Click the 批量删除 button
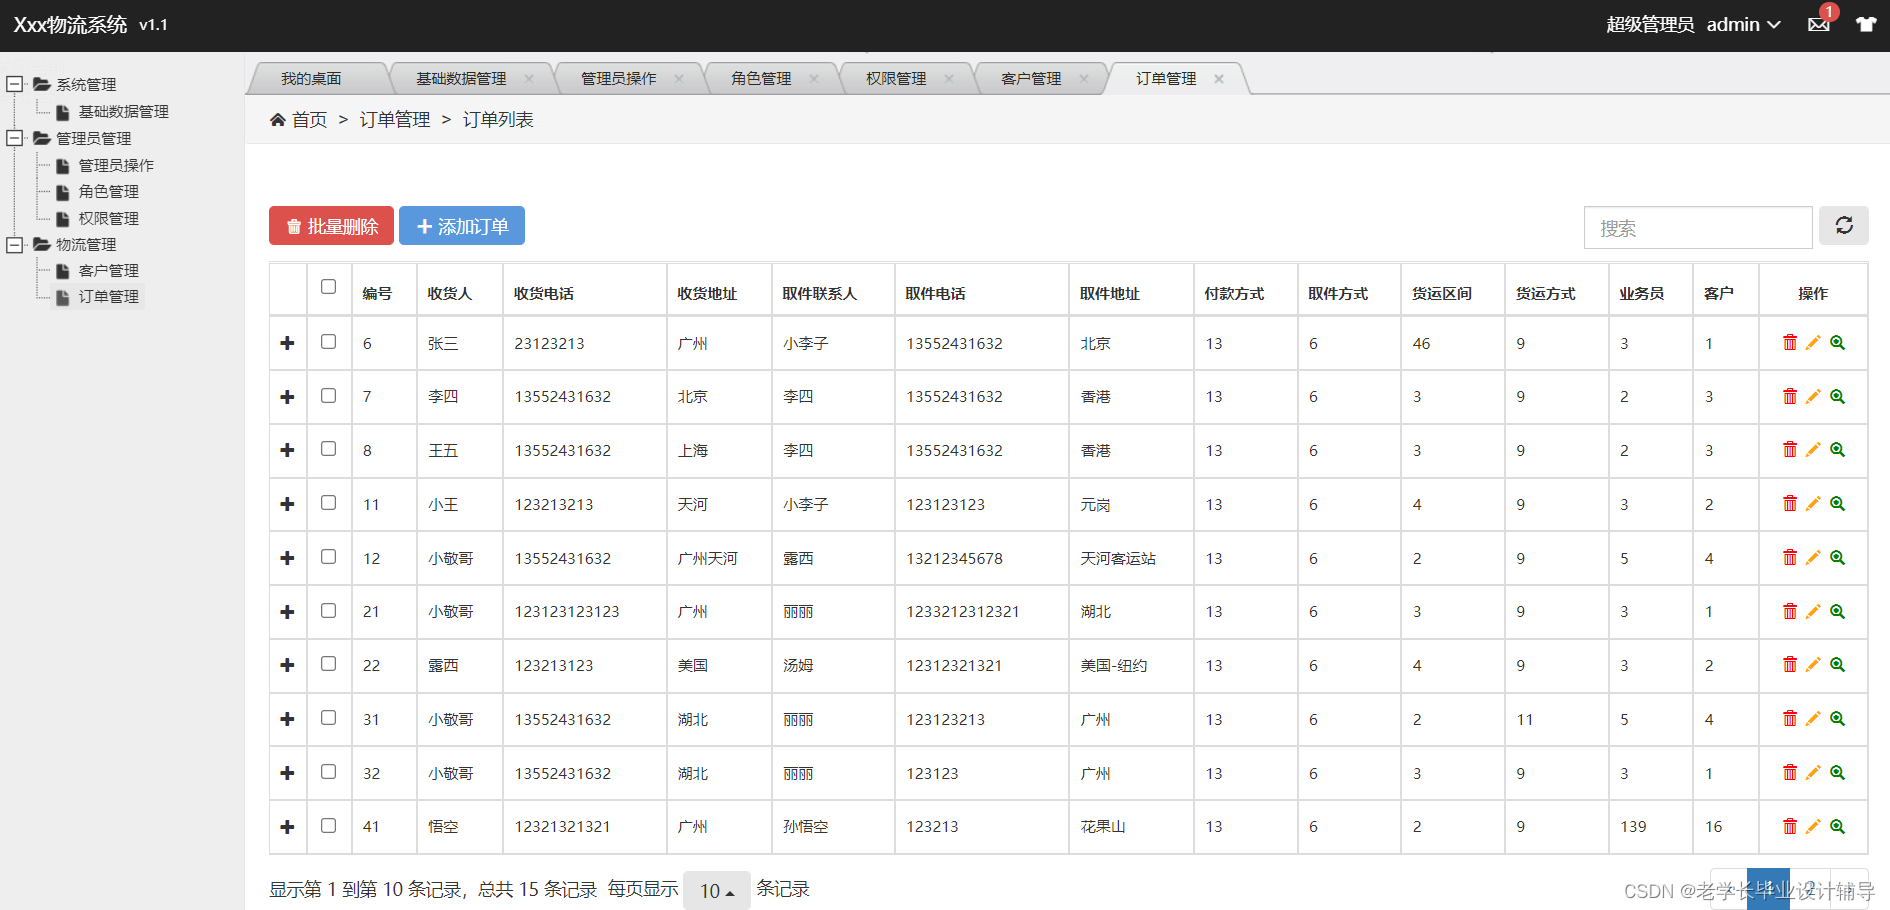1890x910 pixels. [331, 225]
